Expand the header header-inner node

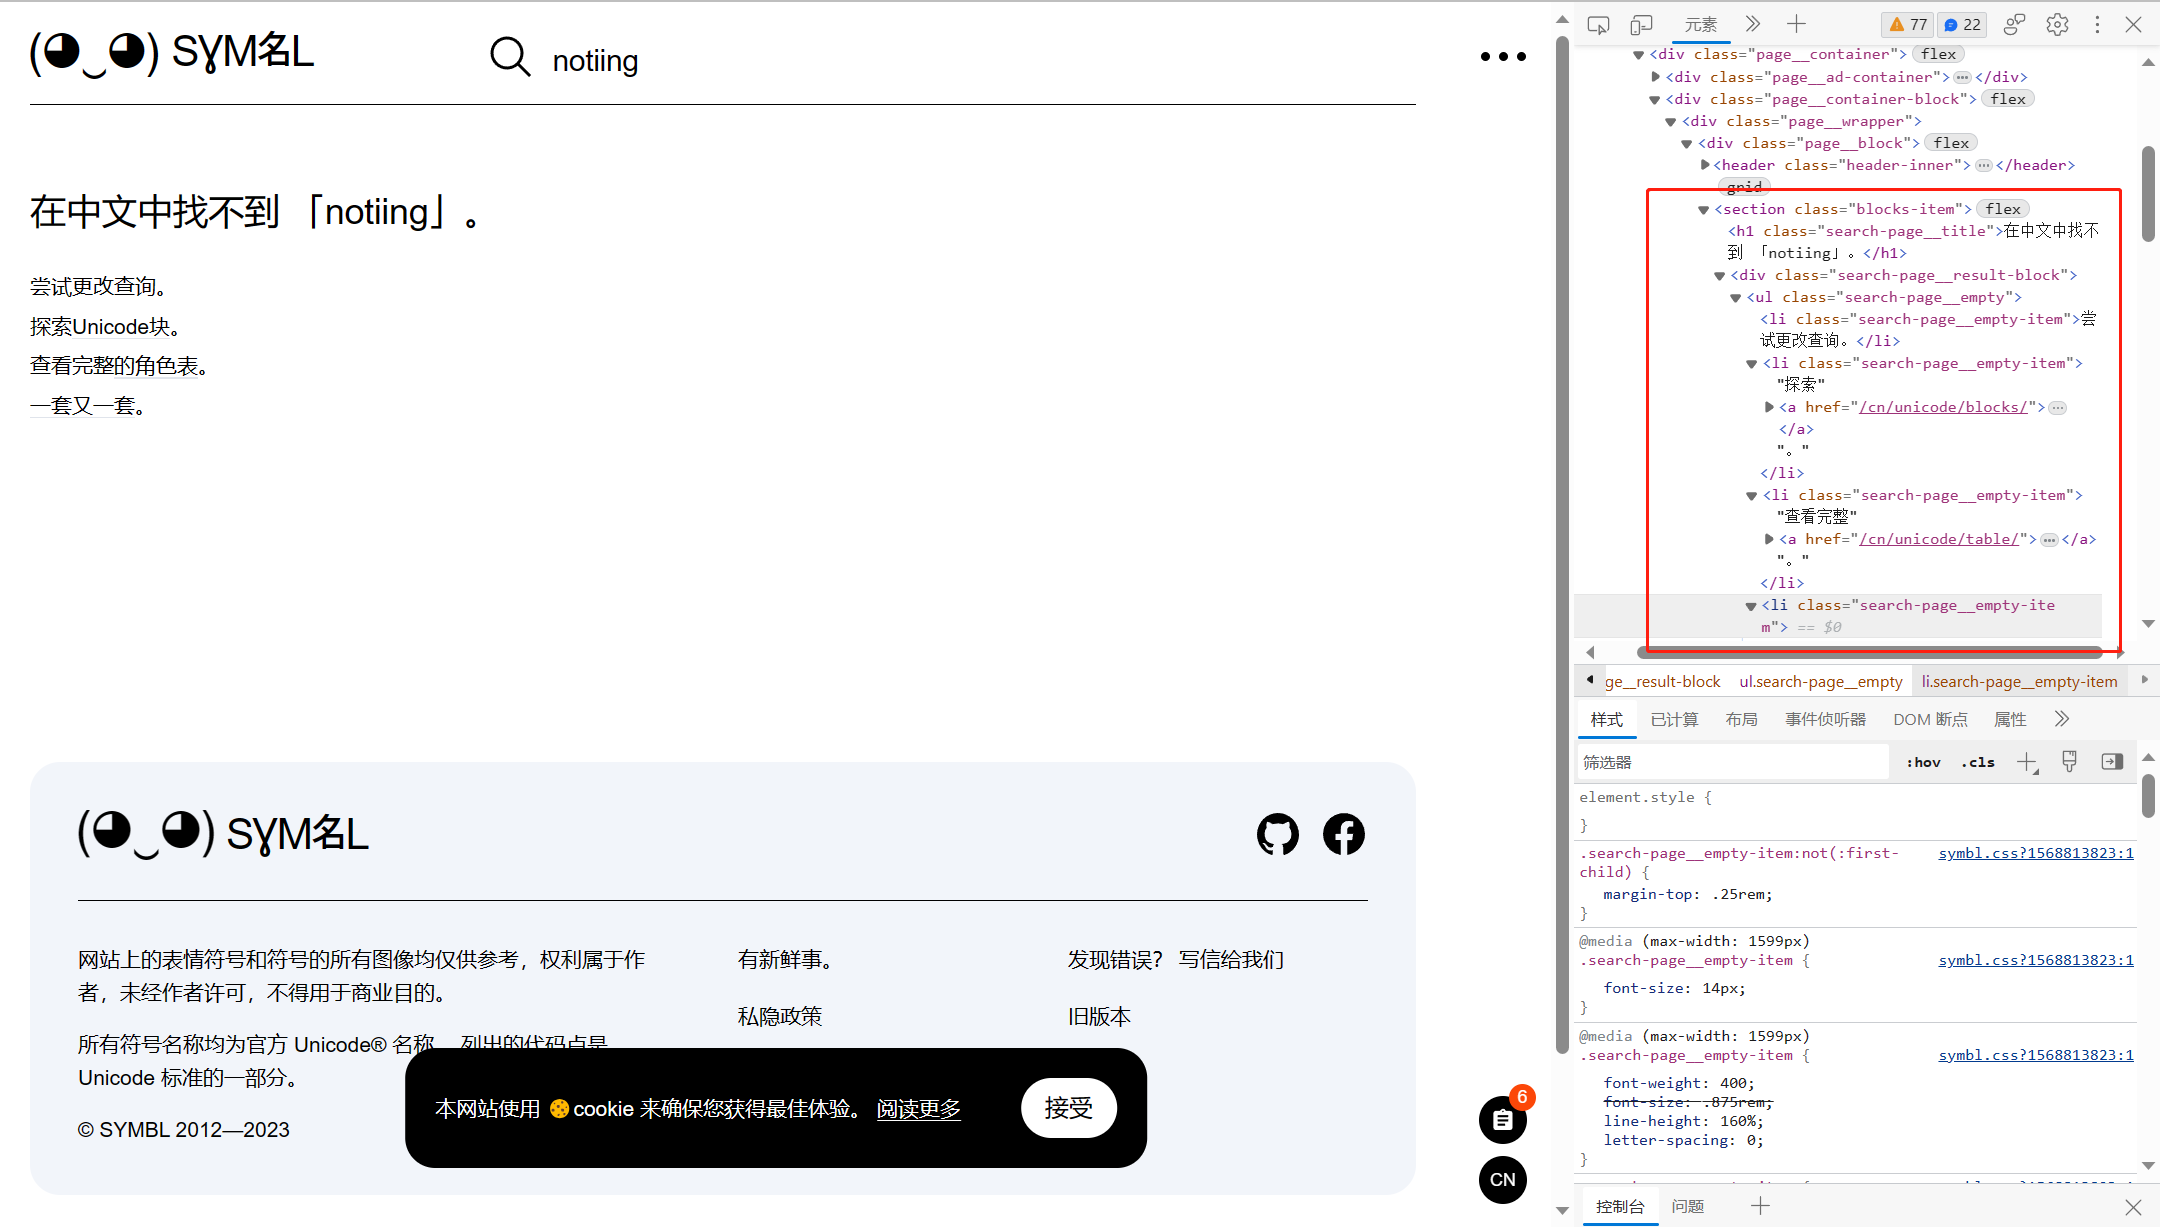1704,165
